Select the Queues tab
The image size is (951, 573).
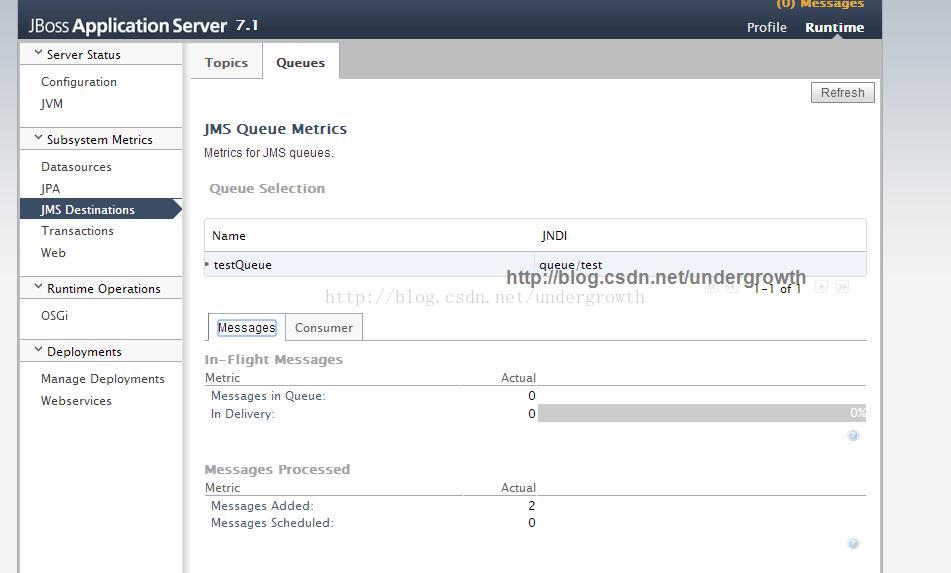click(x=300, y=62)
